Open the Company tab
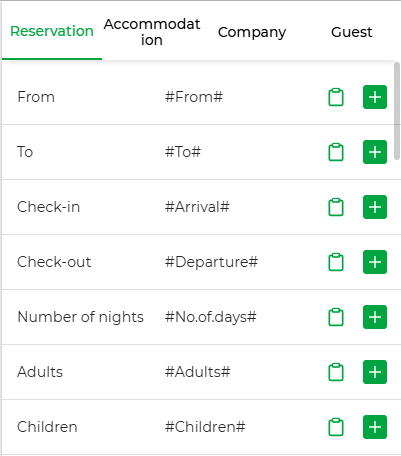 (x=252, y=32)
